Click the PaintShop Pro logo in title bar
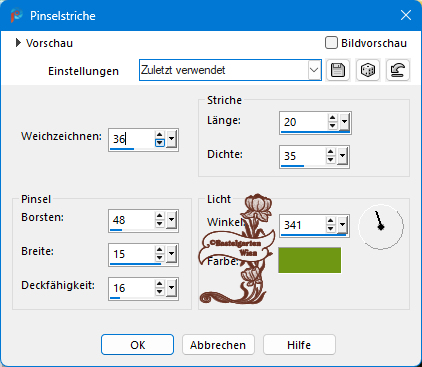Image resolution: width=422 pixels, height=367 pixels. 16,16
